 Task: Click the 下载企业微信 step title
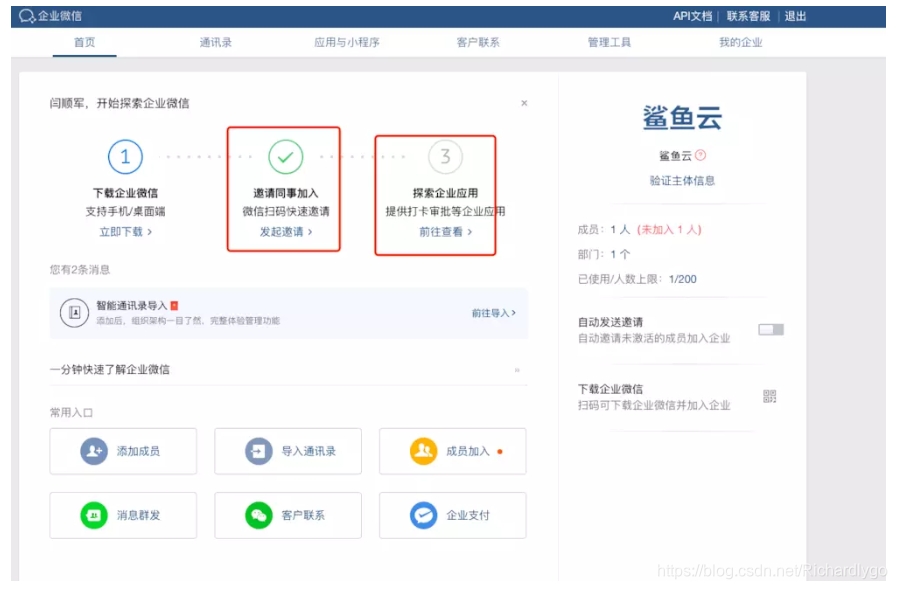125,193
